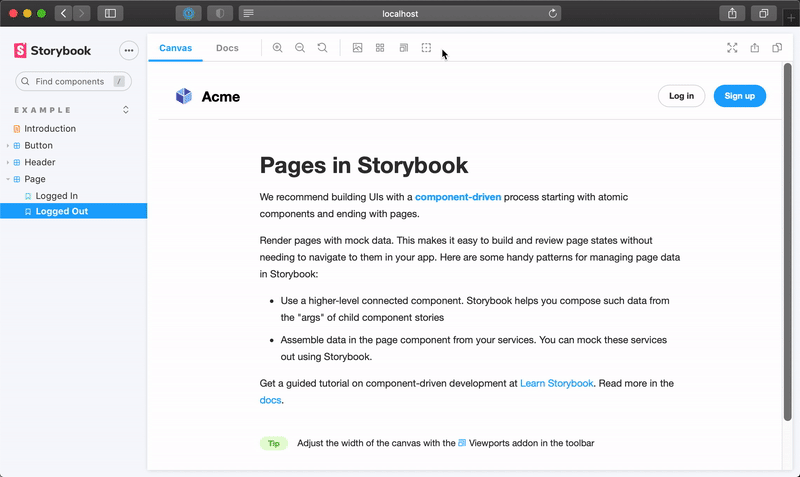Click the Logged In bookmark icon

point(28,196)
